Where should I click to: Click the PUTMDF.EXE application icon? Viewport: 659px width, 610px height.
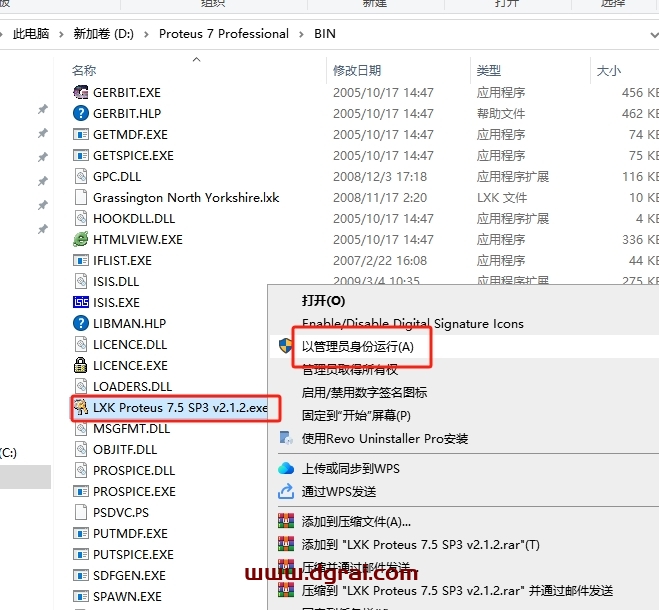coord(81,533)
